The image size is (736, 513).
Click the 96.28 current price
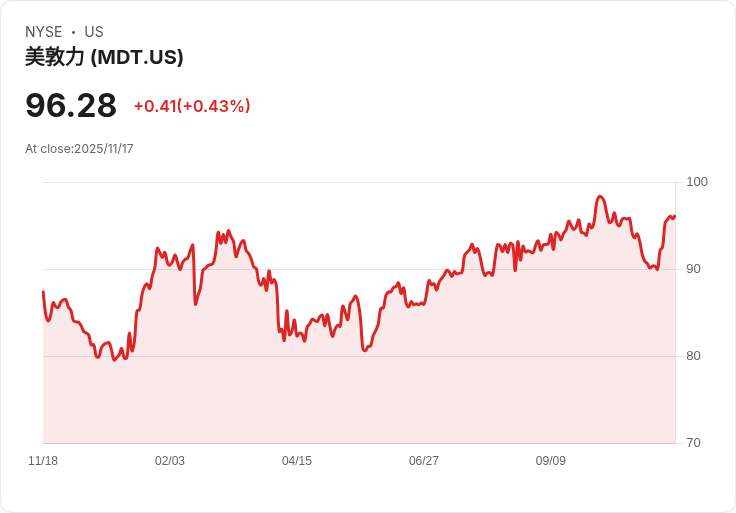pyautogui.click(x=71, y=105)
